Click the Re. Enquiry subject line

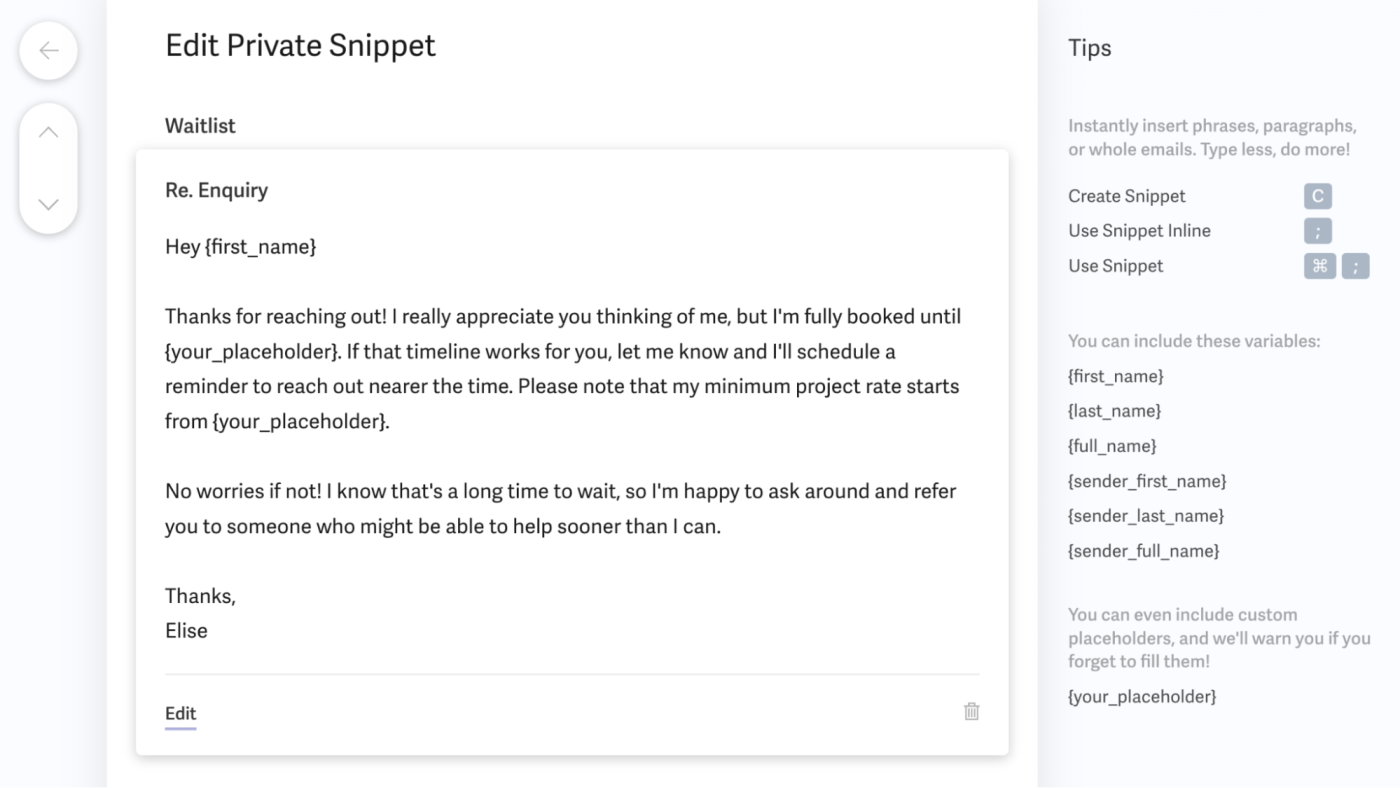coord(216,190)
